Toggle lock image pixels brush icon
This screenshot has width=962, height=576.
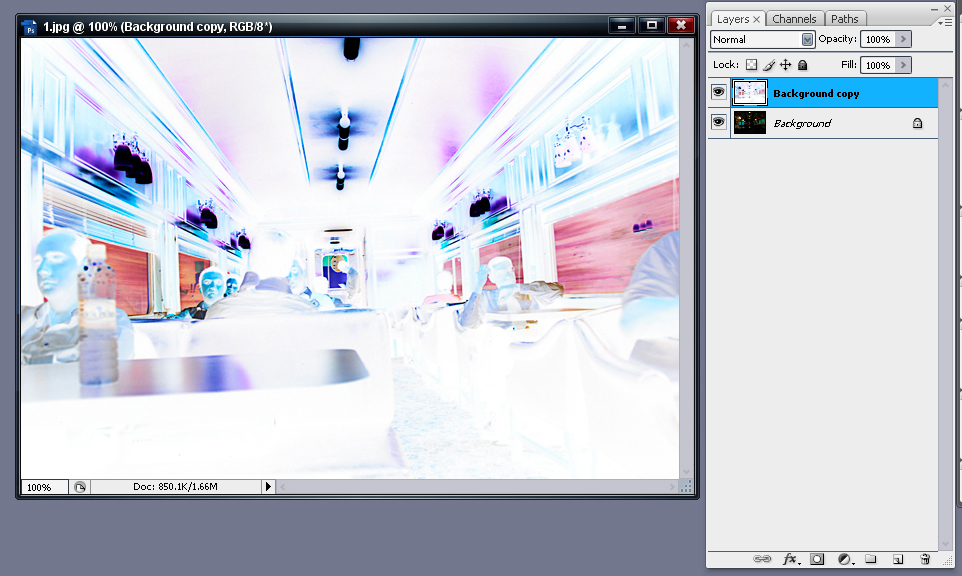[x=769, y=65]
